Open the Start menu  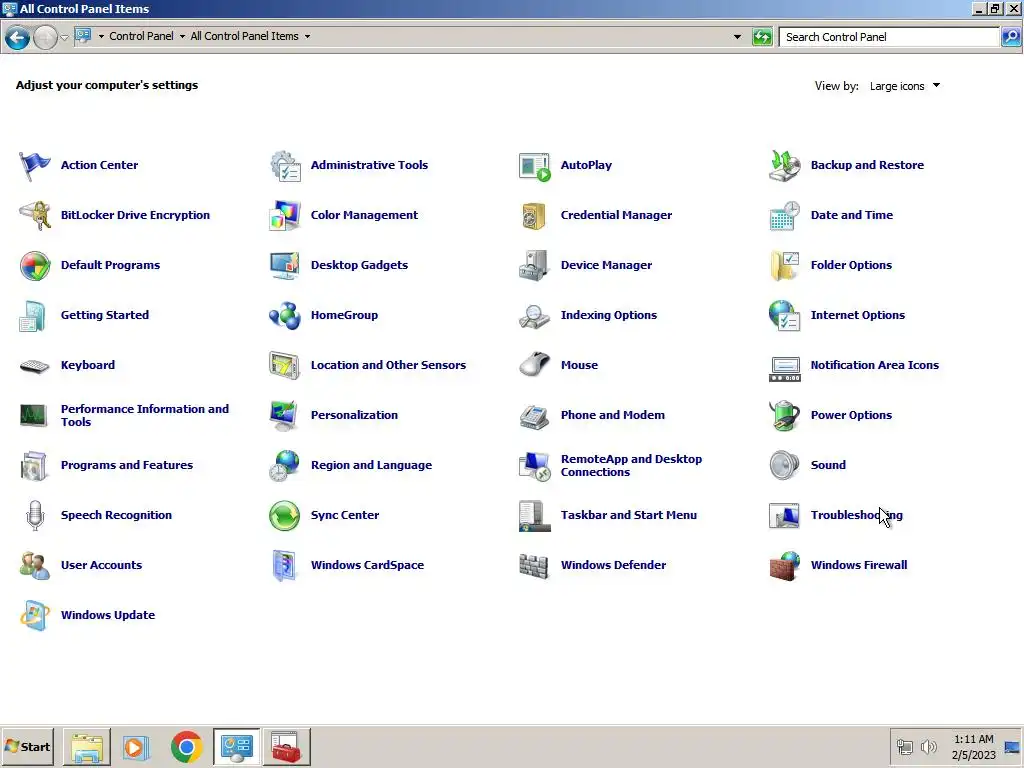(x=27, y=746)
